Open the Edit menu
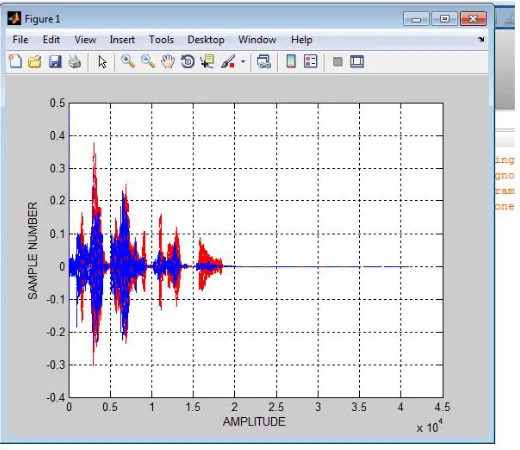Screen dimensions: 520x450 pos(51,40)
